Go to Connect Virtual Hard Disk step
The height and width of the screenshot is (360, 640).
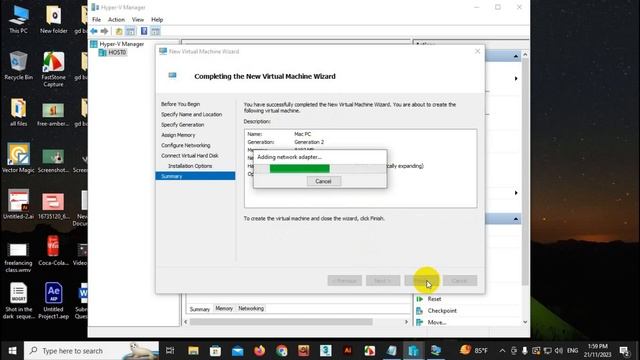pyautogui.click(x=189, y=156)
